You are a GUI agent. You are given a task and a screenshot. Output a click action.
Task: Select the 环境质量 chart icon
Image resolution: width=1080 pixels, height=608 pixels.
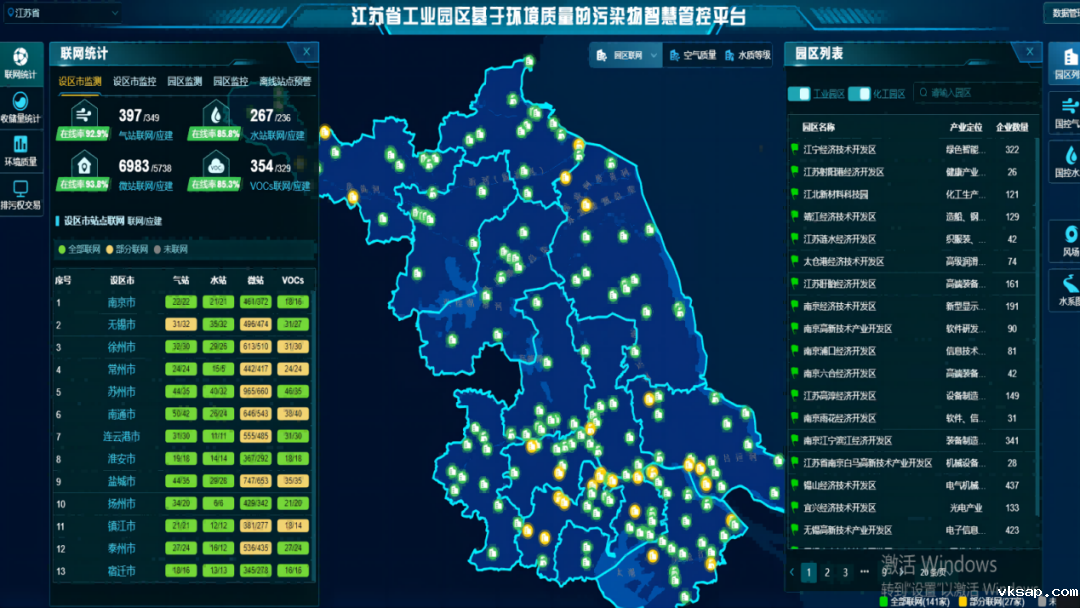pyautogui.click(x=20, y=148)
